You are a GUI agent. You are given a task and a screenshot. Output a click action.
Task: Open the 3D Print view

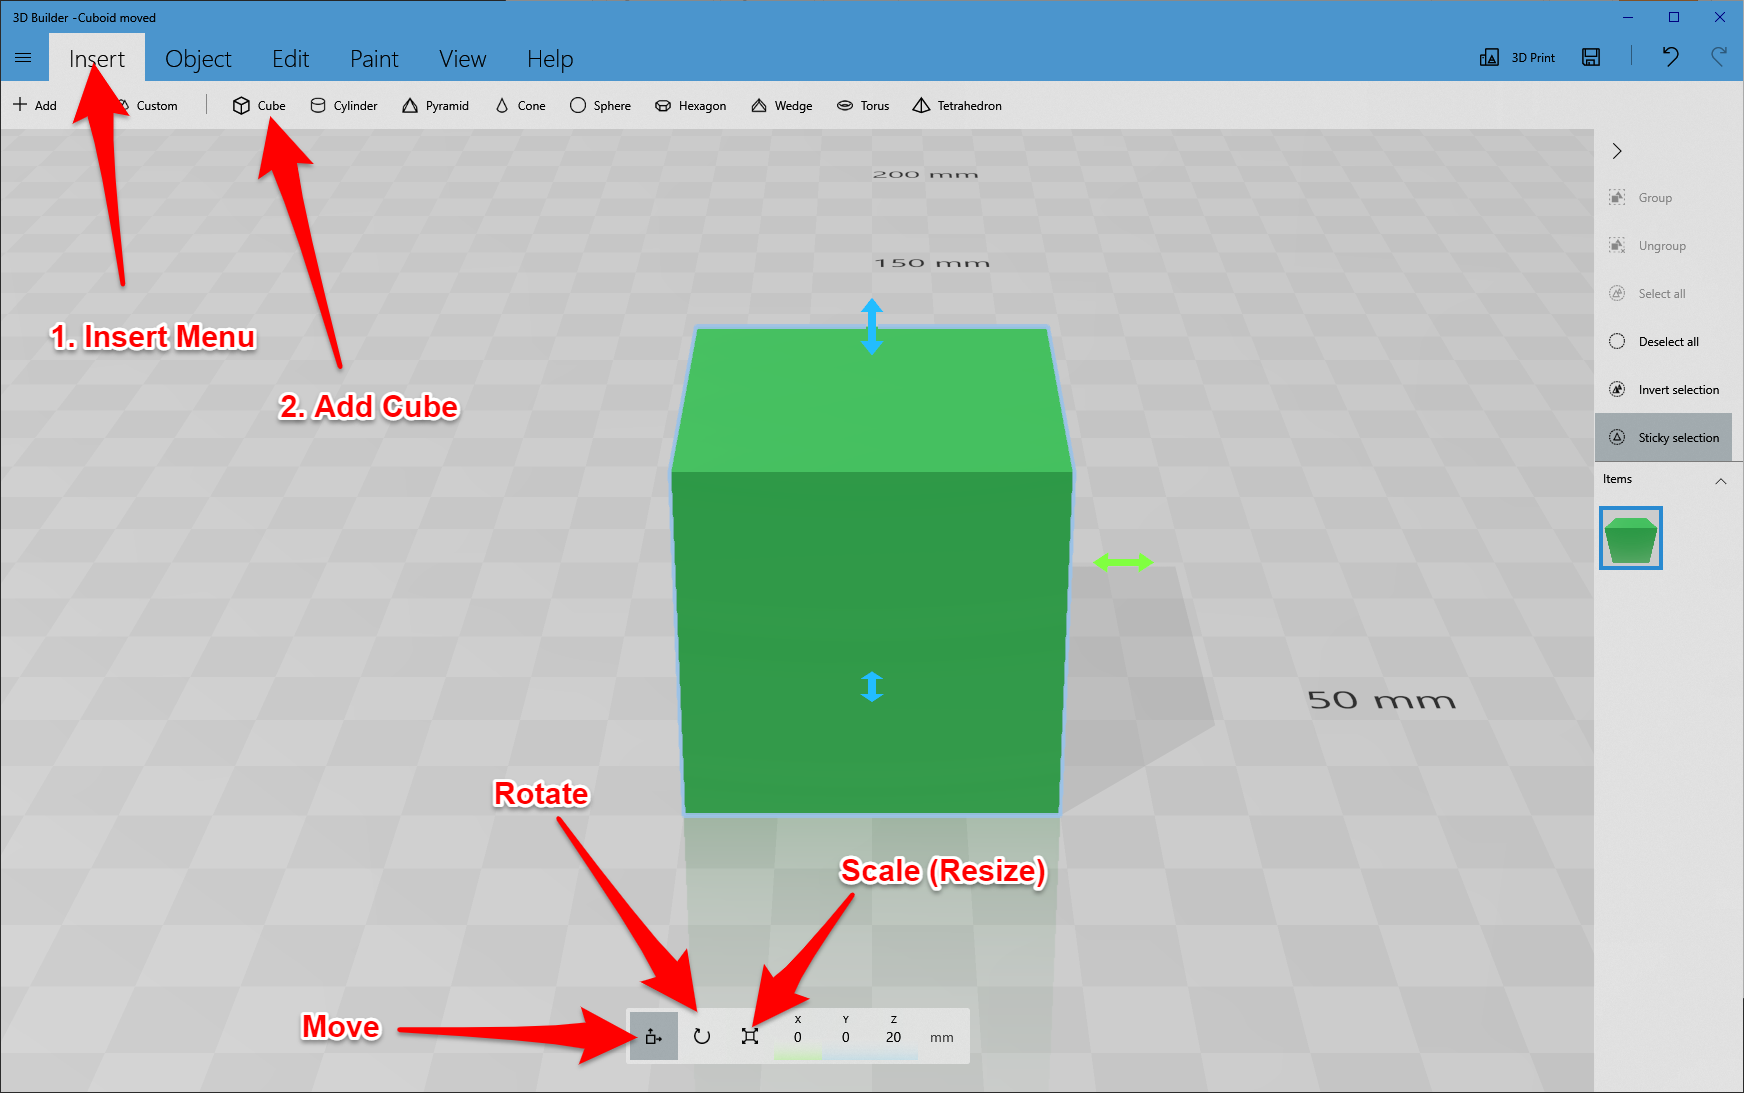click(x=1516, y=57)
